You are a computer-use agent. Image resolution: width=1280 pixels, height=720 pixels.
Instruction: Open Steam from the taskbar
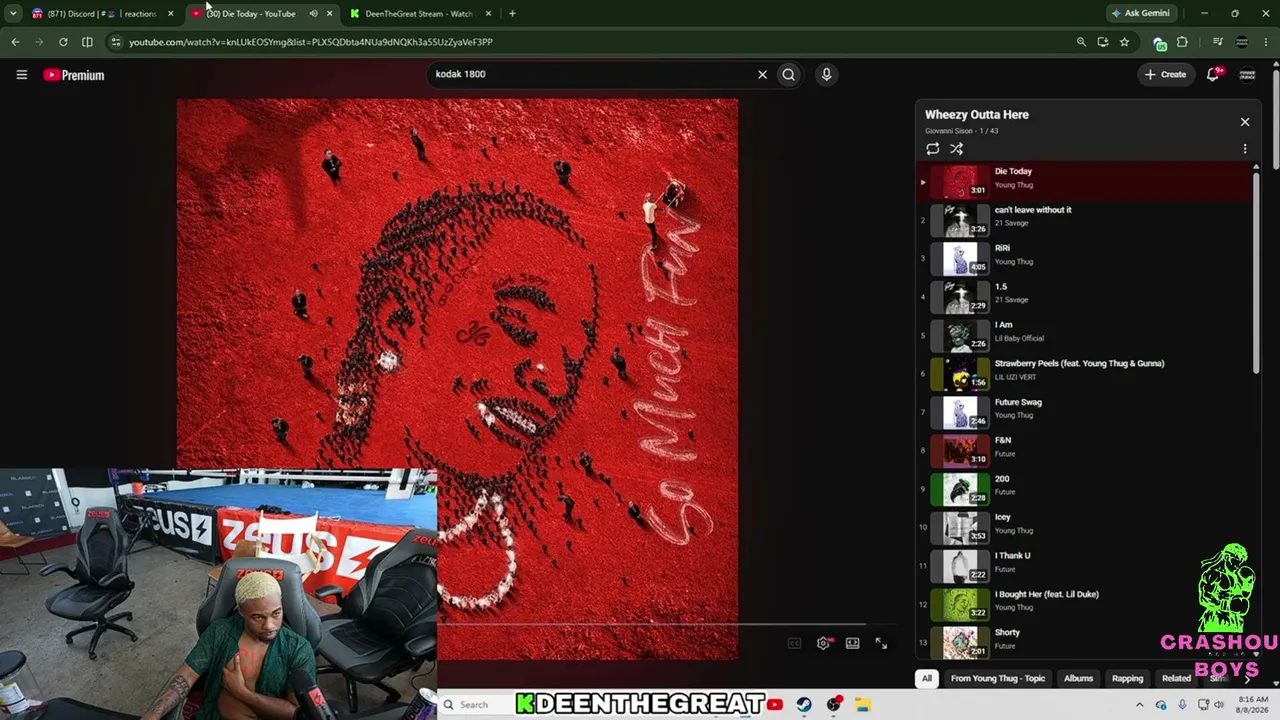(804, 705)
